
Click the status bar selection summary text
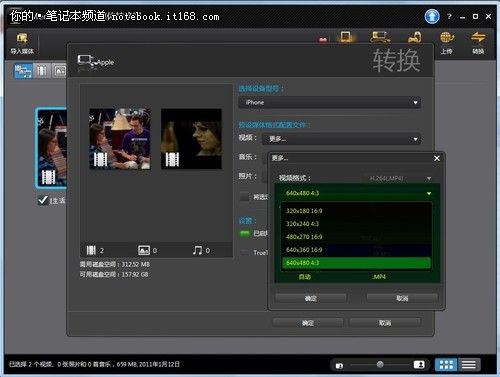(x=94, y=364)
